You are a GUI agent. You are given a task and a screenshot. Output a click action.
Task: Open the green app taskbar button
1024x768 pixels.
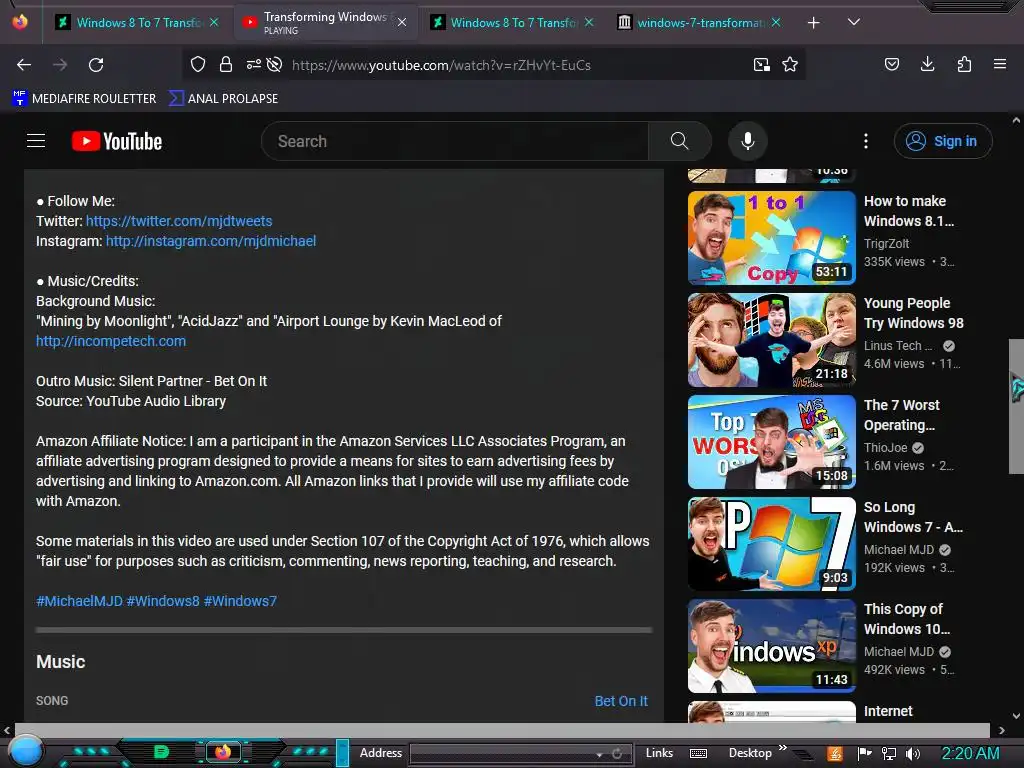pos(161,752)
